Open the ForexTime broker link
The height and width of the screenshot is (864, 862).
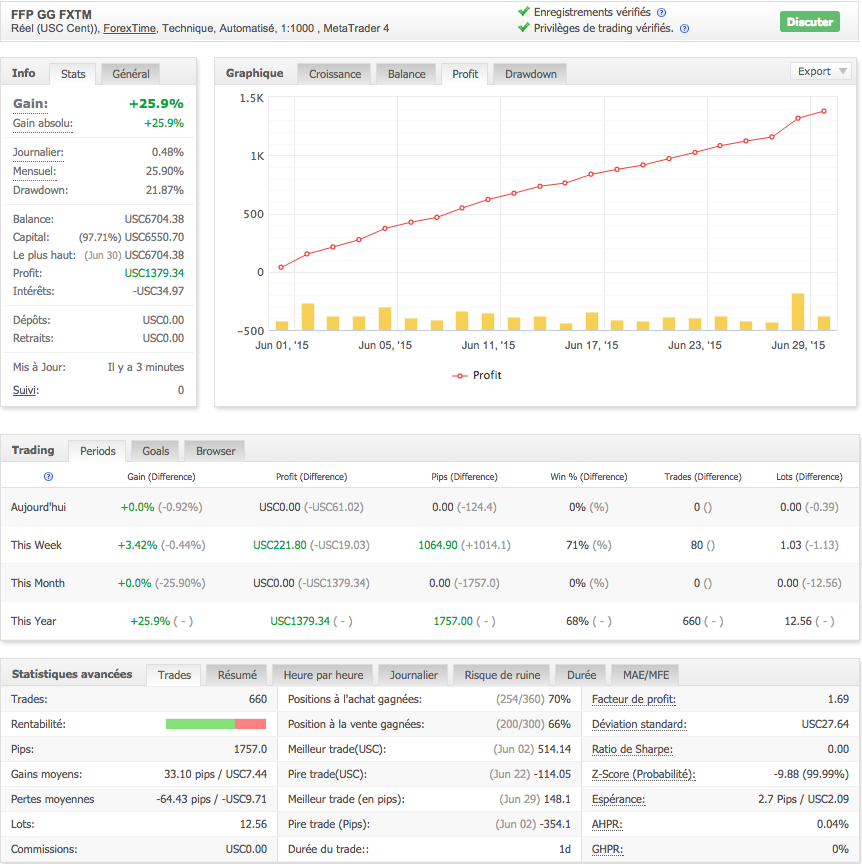(x=130, y=28)
